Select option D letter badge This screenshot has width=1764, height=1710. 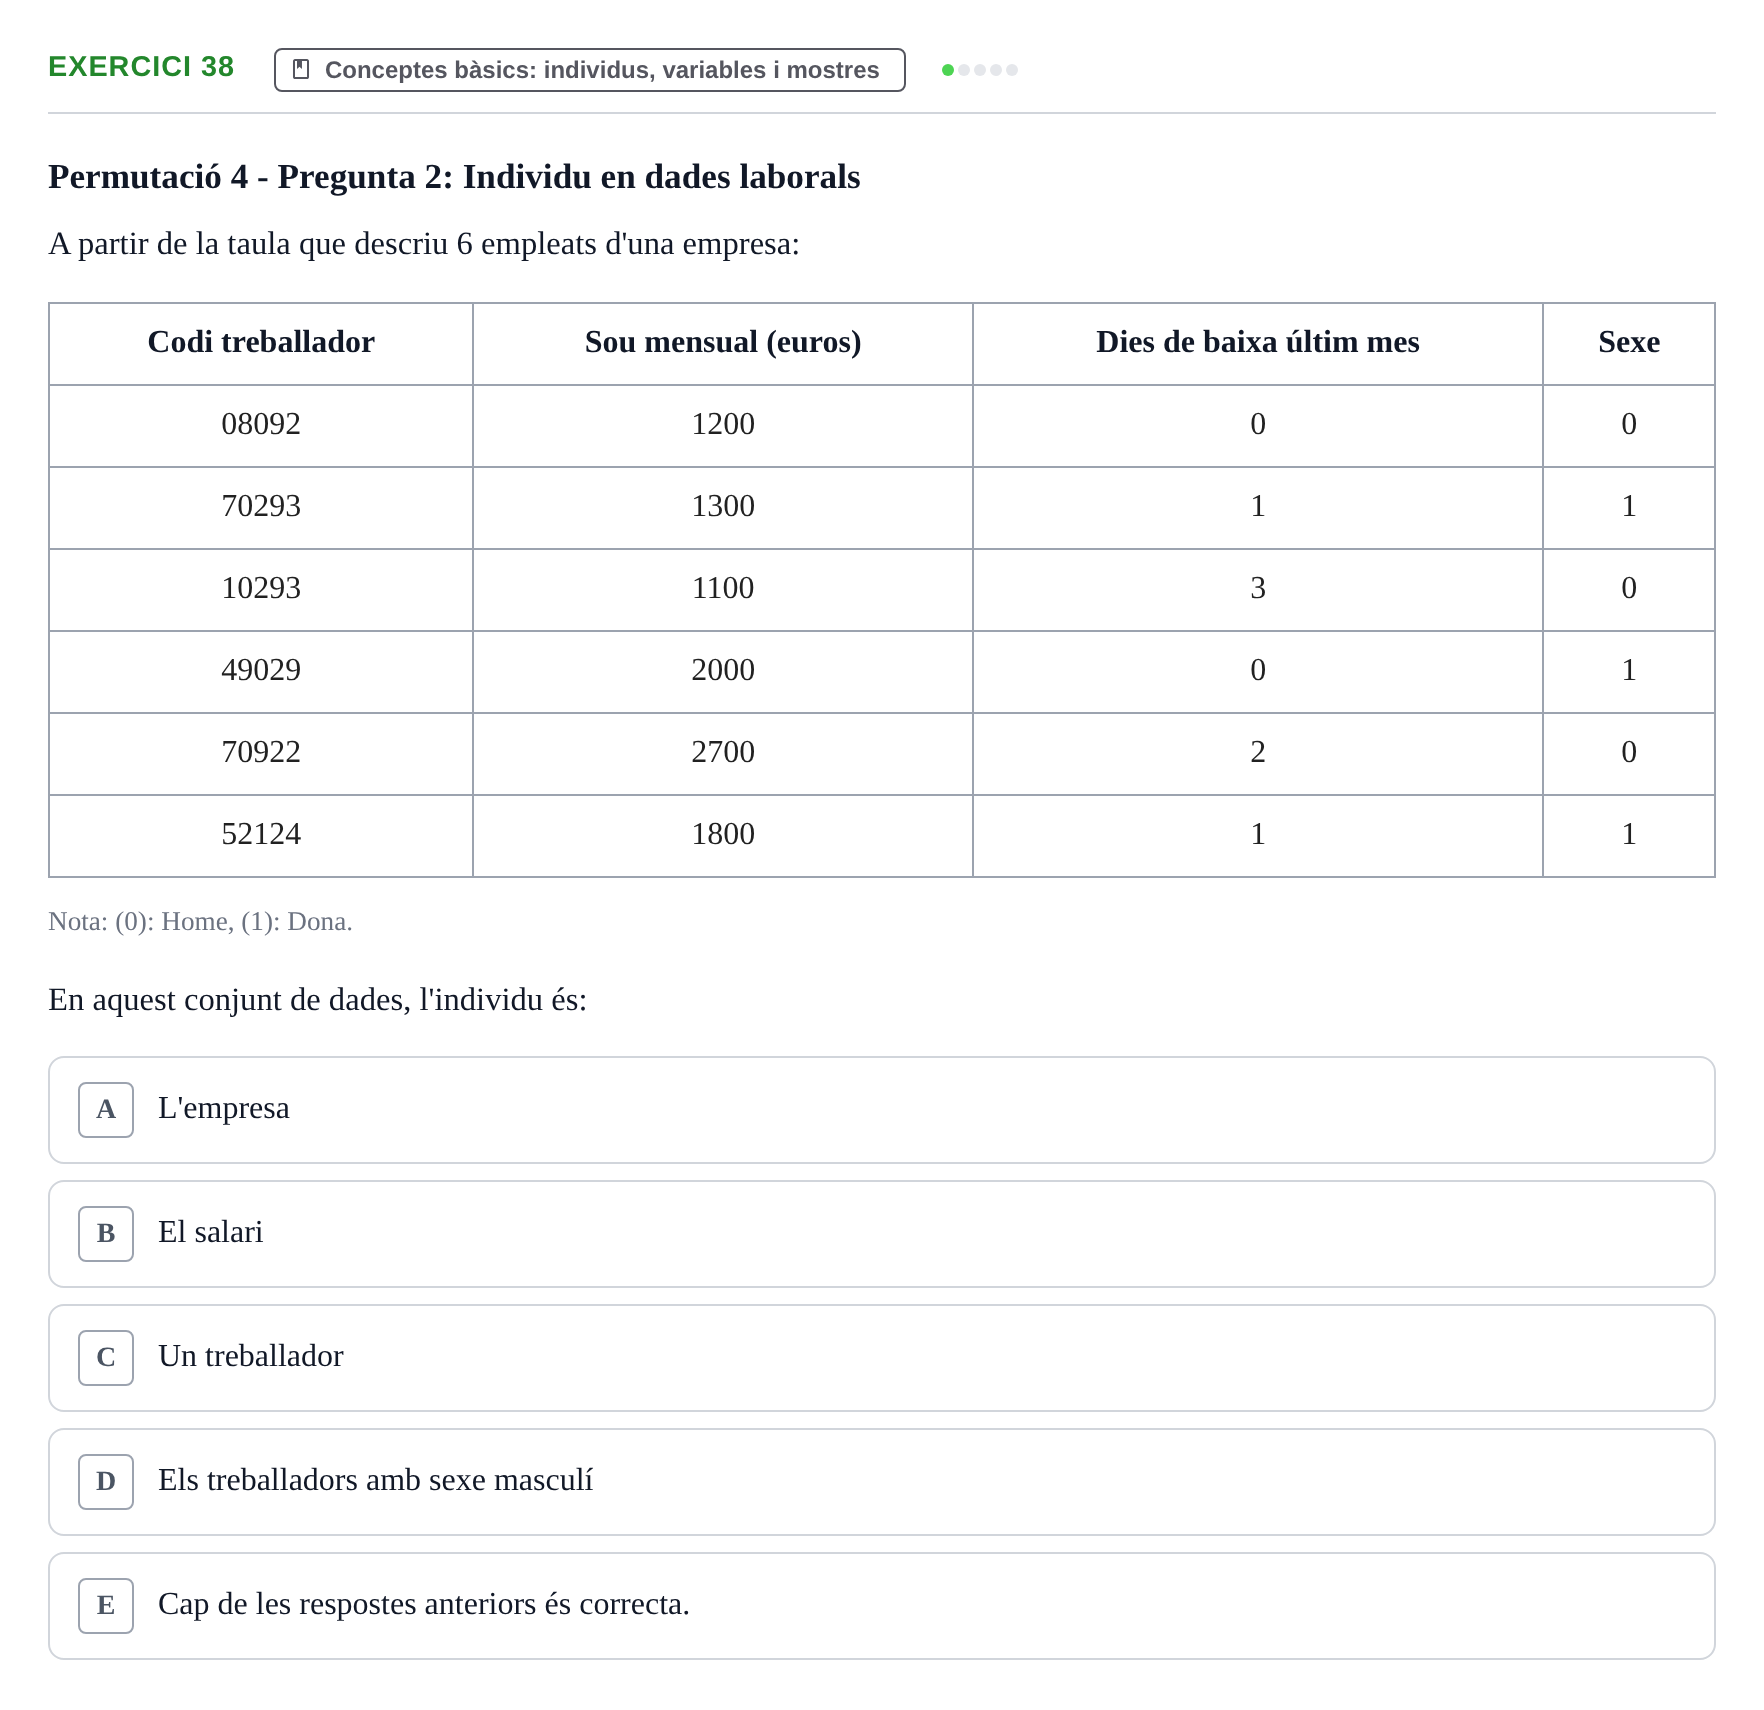tap(106, 1482)
